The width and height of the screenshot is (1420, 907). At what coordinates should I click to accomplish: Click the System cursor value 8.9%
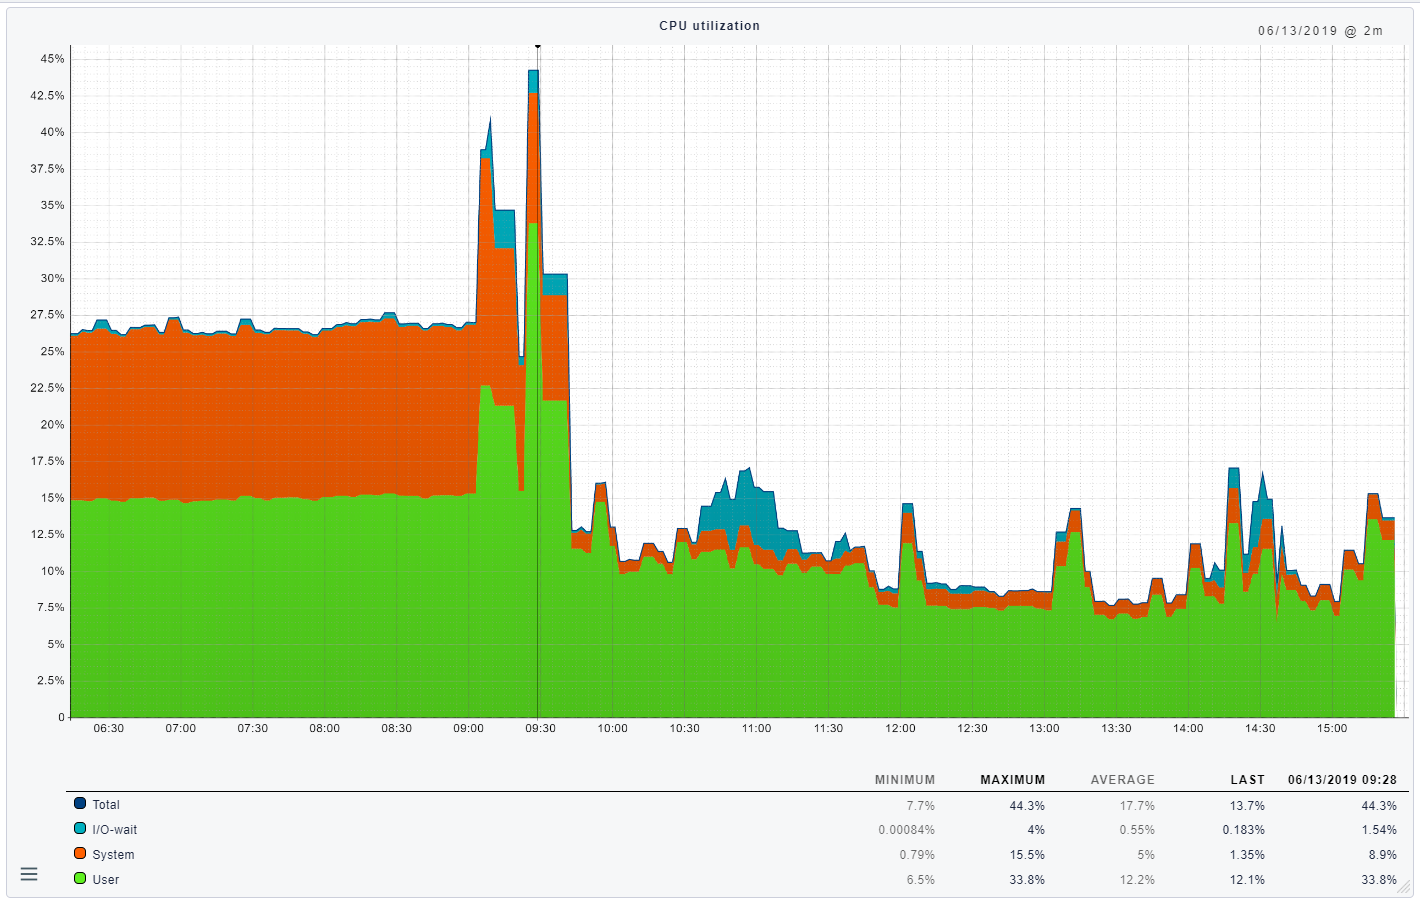click(1383, 856)
